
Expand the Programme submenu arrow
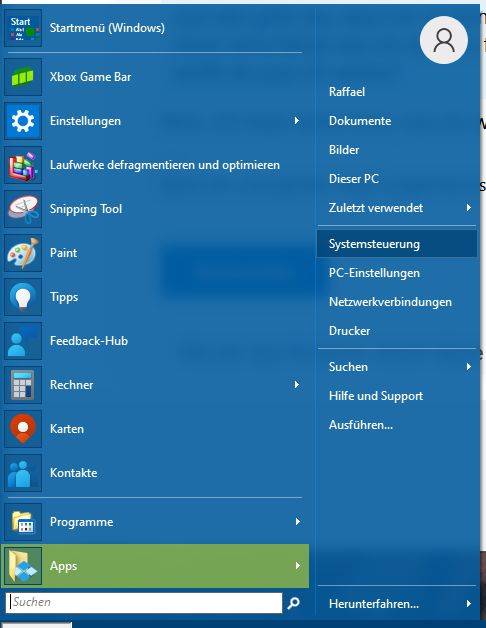tap(297, 521)
